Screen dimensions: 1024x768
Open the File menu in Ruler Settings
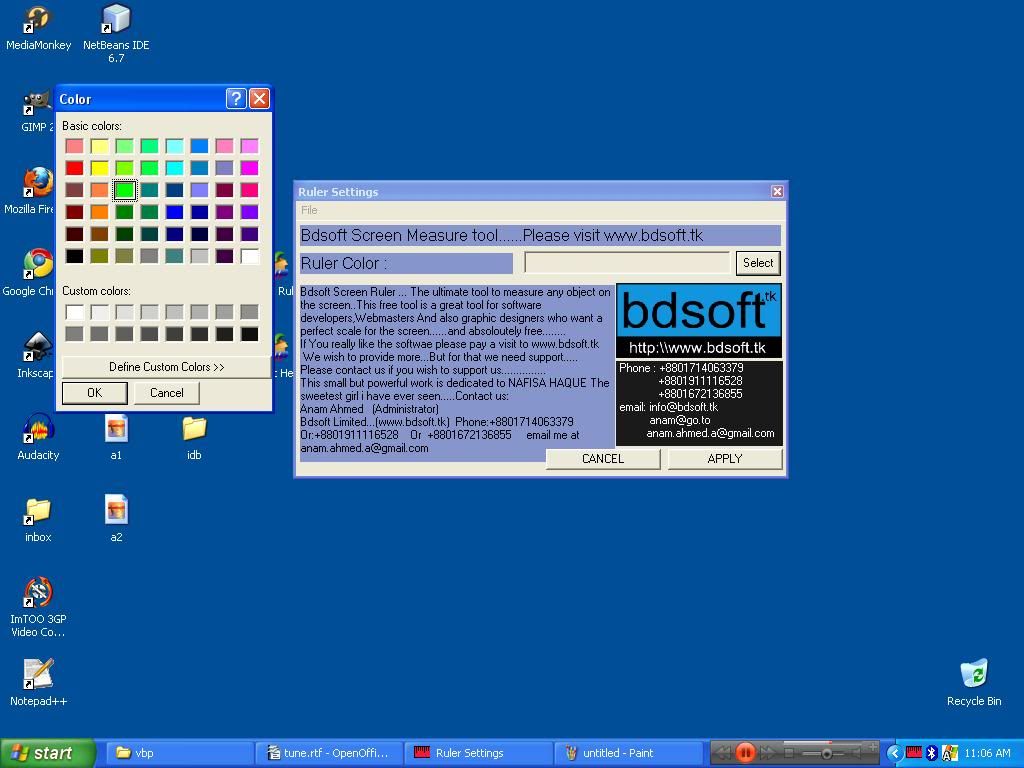pyautogui.click(x=309, y=210)
